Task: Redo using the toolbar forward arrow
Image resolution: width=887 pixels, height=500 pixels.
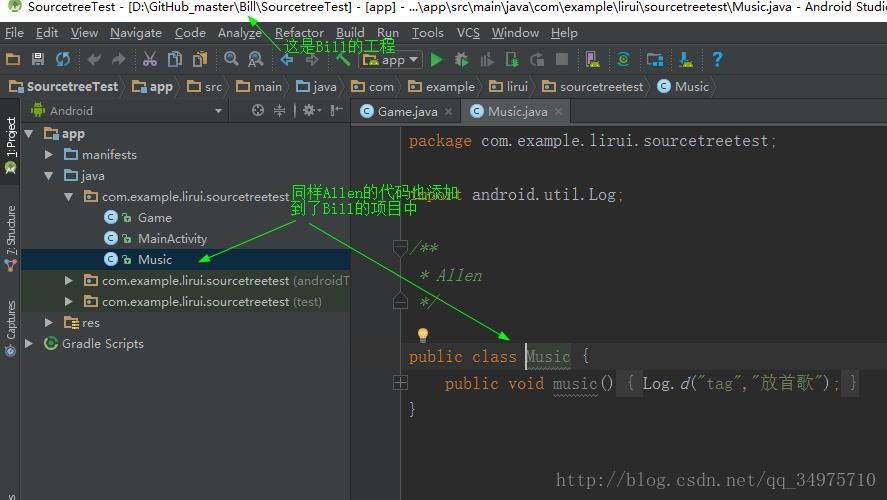Action: coord(119,59)
